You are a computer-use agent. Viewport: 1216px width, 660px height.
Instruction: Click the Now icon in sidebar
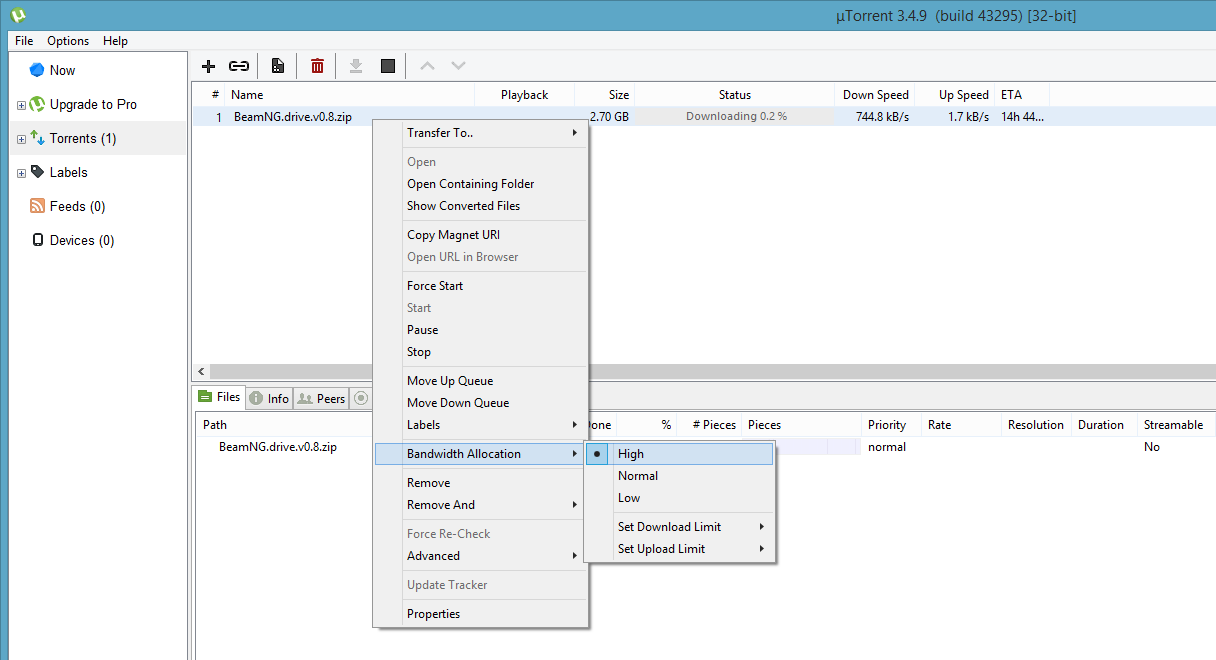tap(37, 70)
